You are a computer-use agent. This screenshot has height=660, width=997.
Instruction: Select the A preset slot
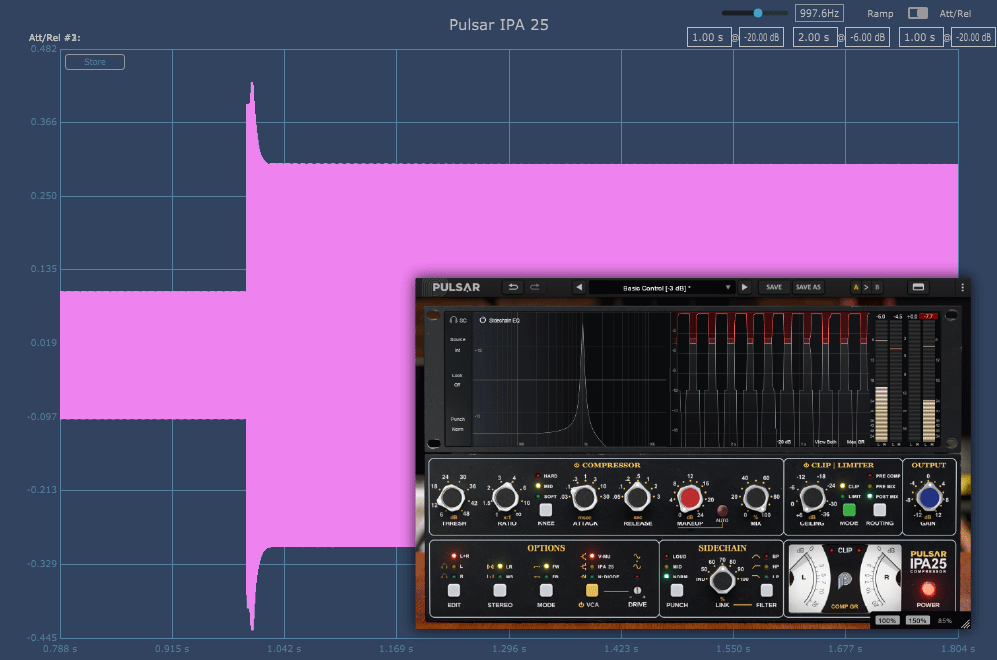(856, 287)
